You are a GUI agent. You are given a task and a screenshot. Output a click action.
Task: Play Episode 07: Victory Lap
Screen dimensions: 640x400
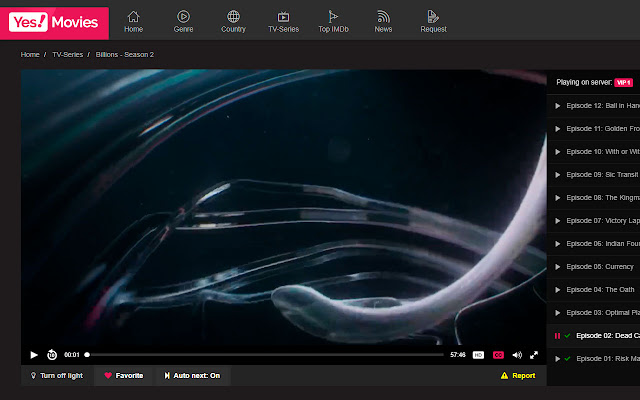pos(593,221)
